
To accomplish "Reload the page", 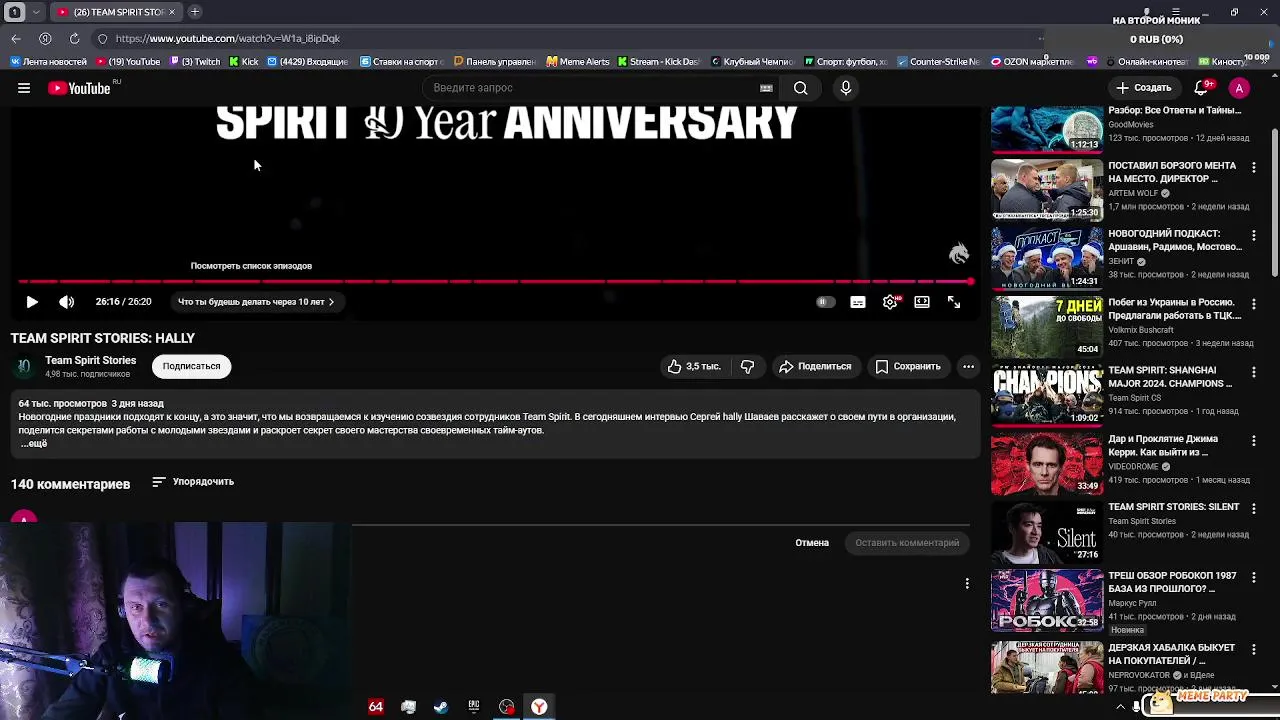I will [x=74, y=38].
